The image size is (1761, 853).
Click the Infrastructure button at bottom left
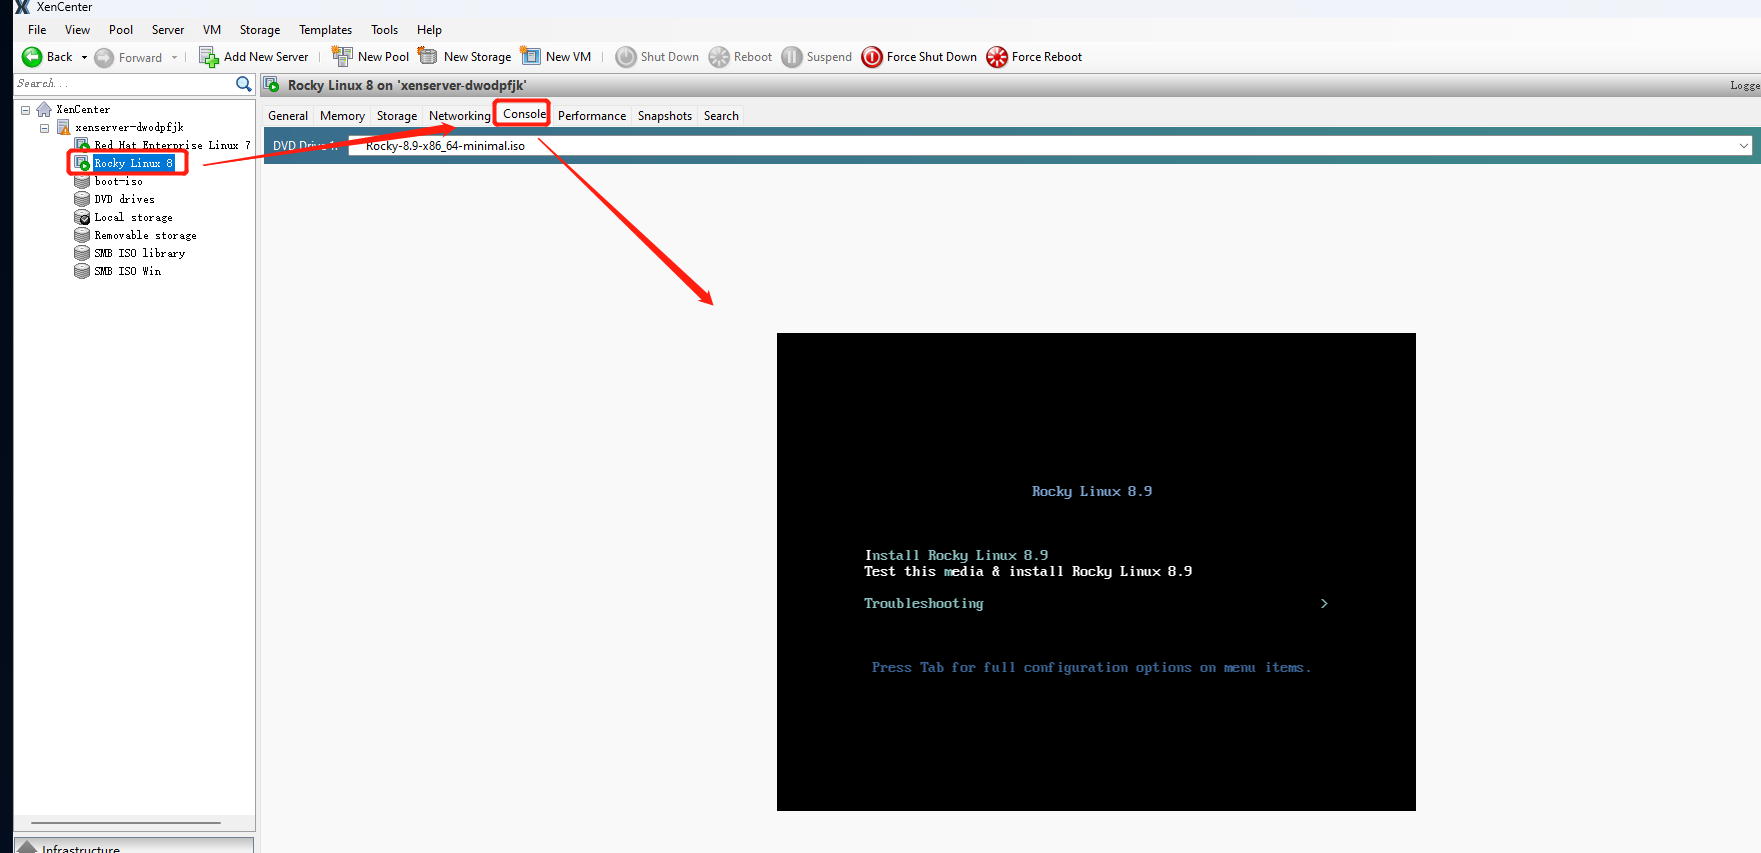80,848
